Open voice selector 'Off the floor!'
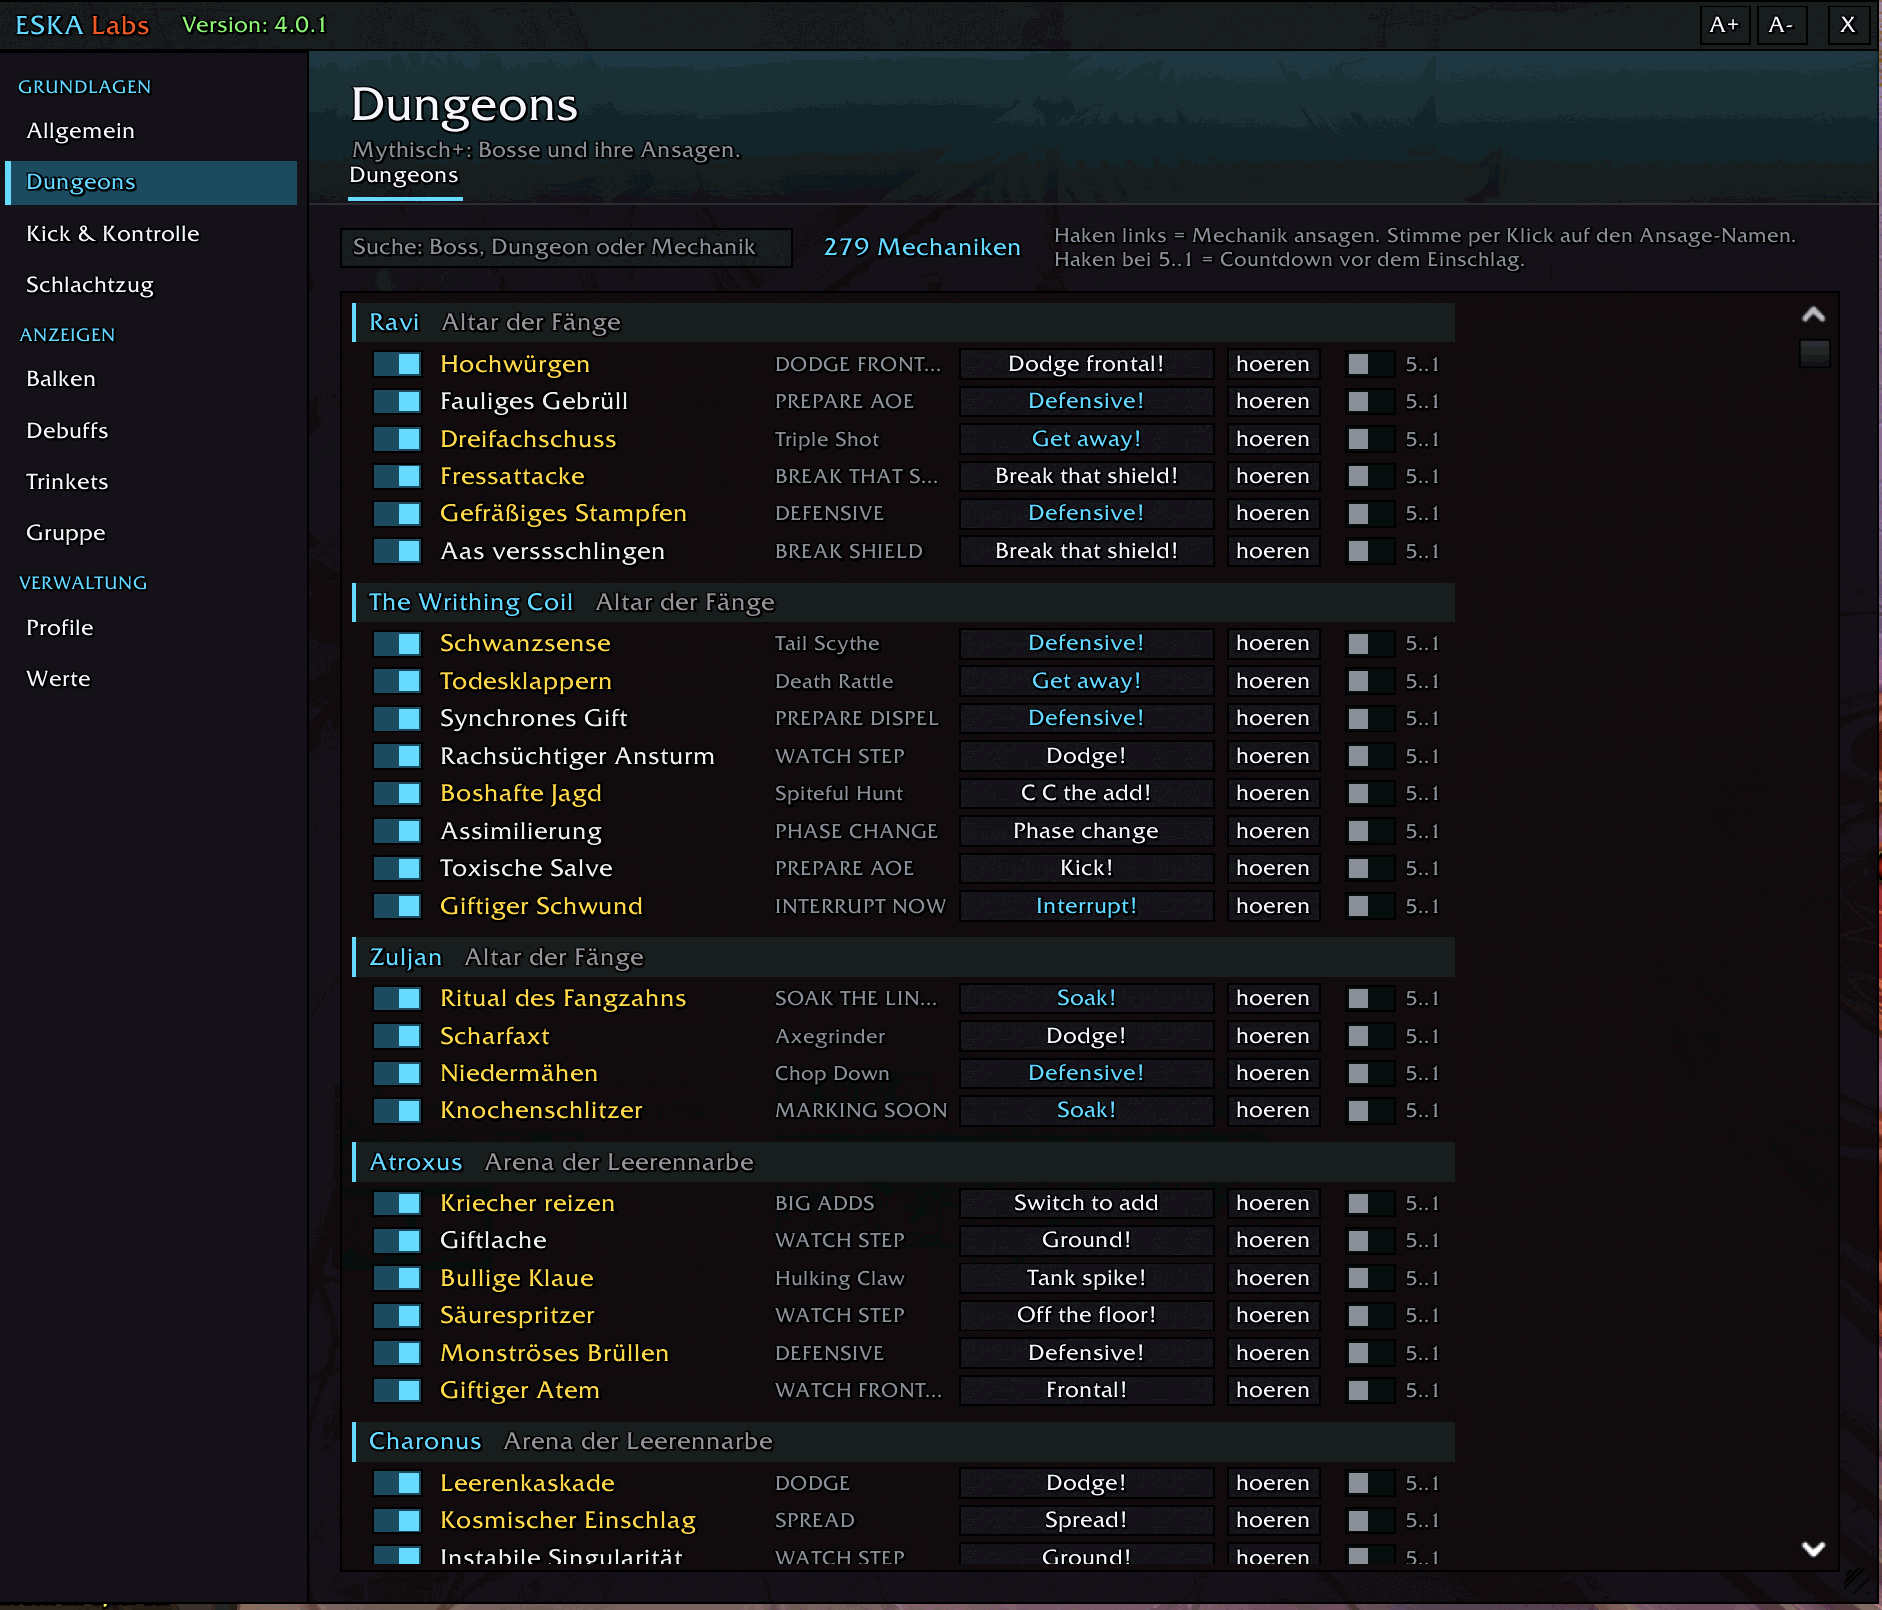Viewport: 1882px width, 1610px height. (x=1086, y=1315)
